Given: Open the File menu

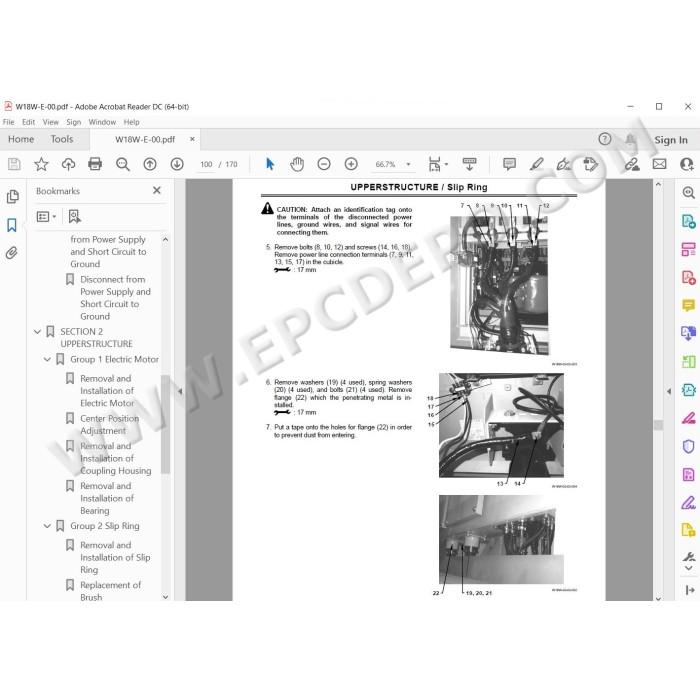Looking at the screenshot, I should click(x=8, y=122).
